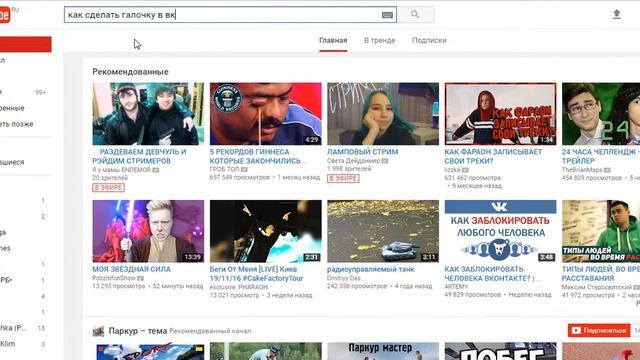Click the радиоуправляемый танк title
The height and width of the screenshot is (360, 640).
371,269
